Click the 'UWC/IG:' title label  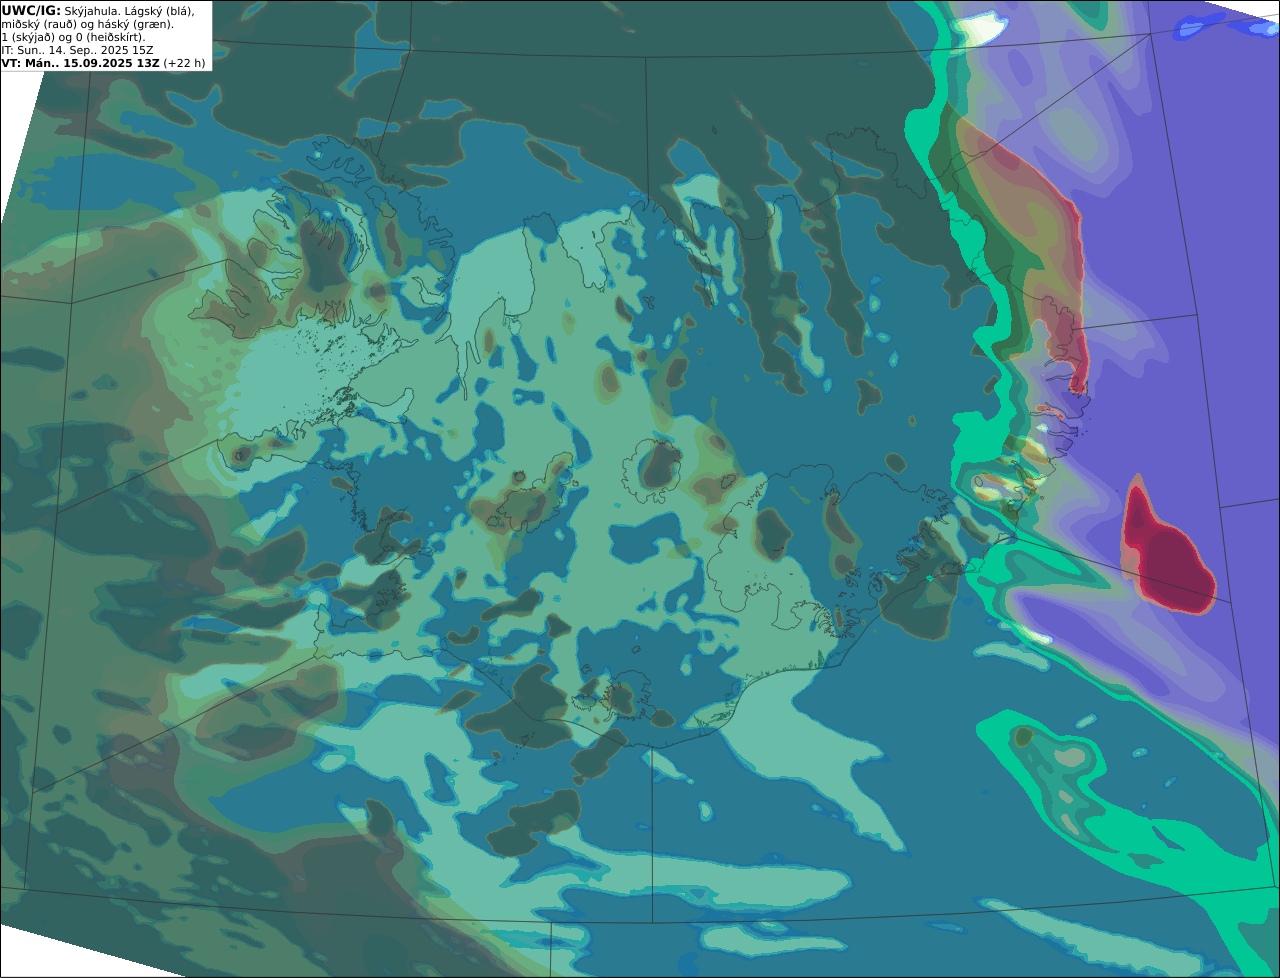30,10
